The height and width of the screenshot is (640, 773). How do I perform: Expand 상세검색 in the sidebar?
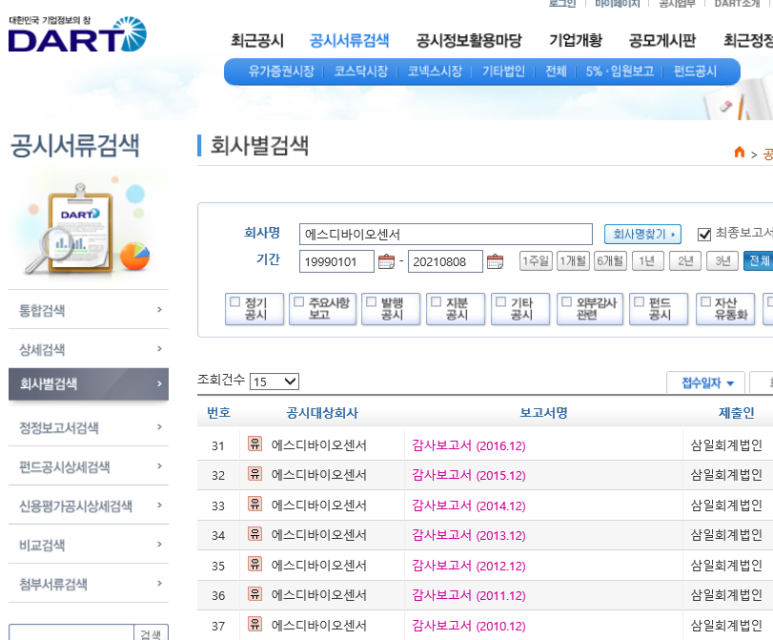click(x=88, y=349)
